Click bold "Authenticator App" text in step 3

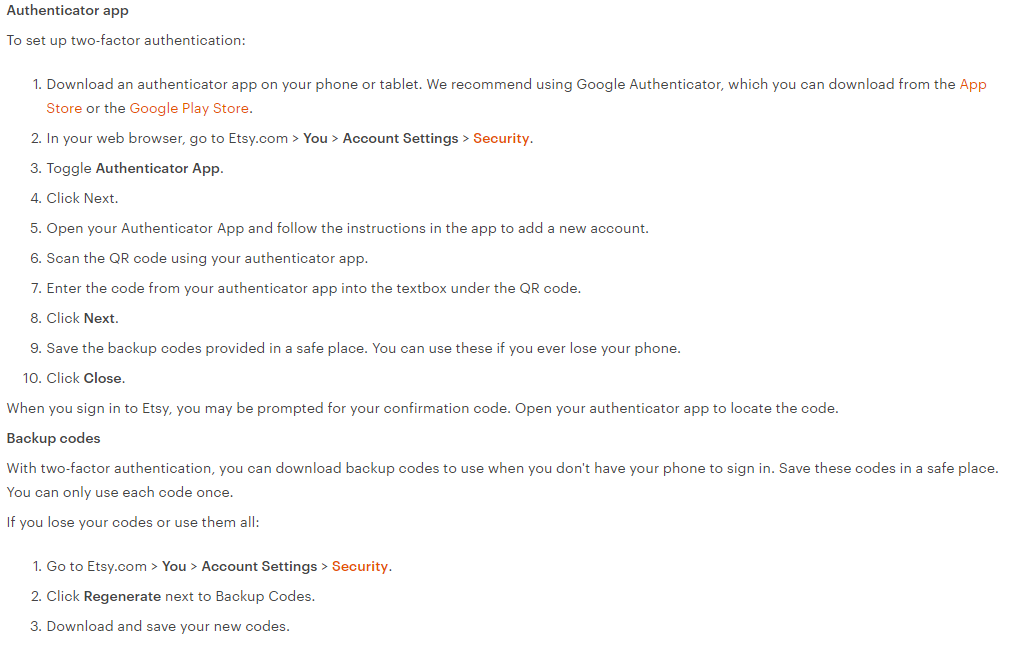157,168
